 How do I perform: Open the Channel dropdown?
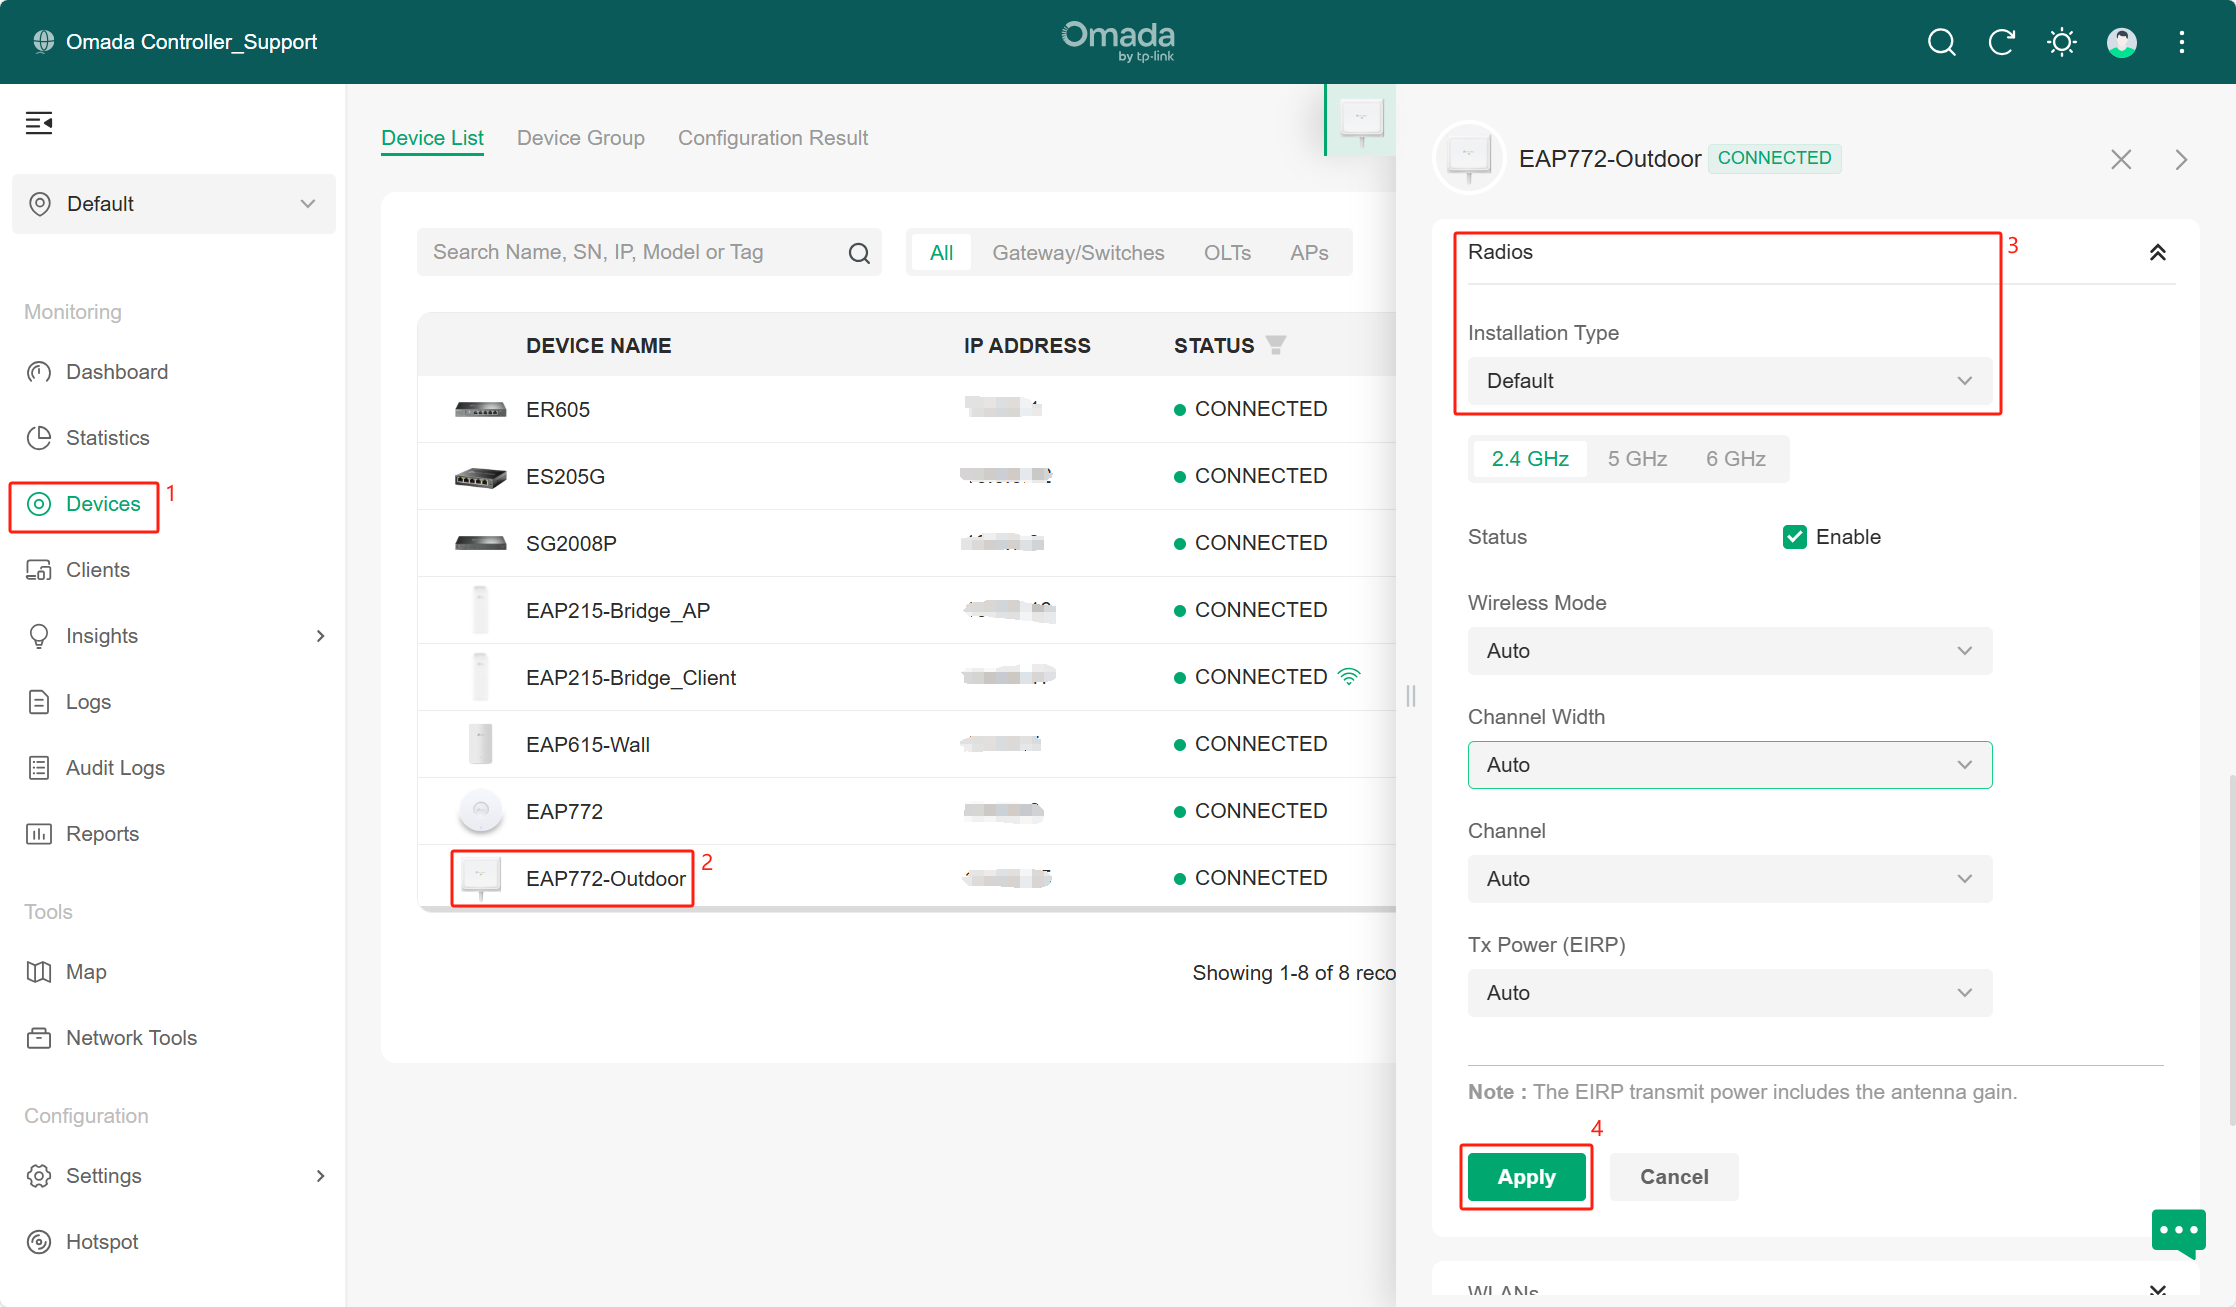click(x=1729, y=879)
